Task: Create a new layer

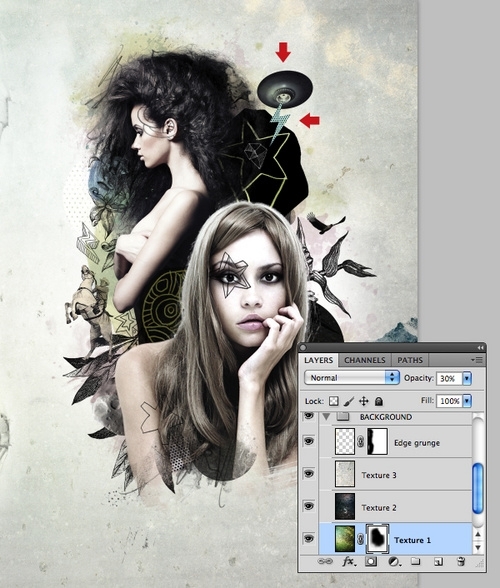Action: (438, 561)
